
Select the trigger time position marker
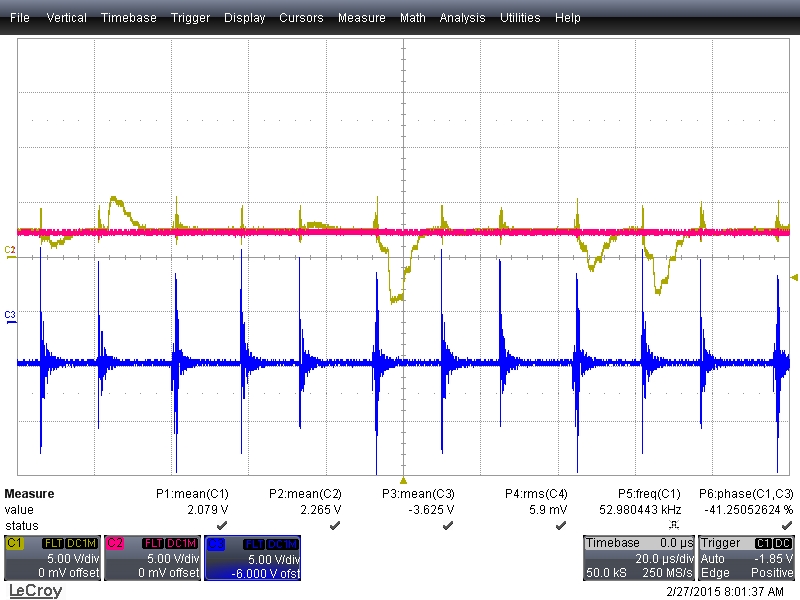tap(403, 481)
